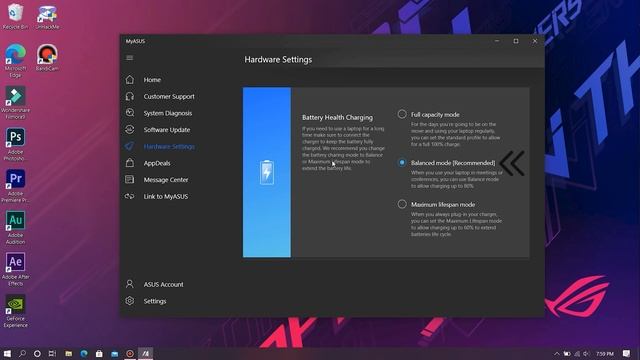Click the taskbar clock

[604, 353]
